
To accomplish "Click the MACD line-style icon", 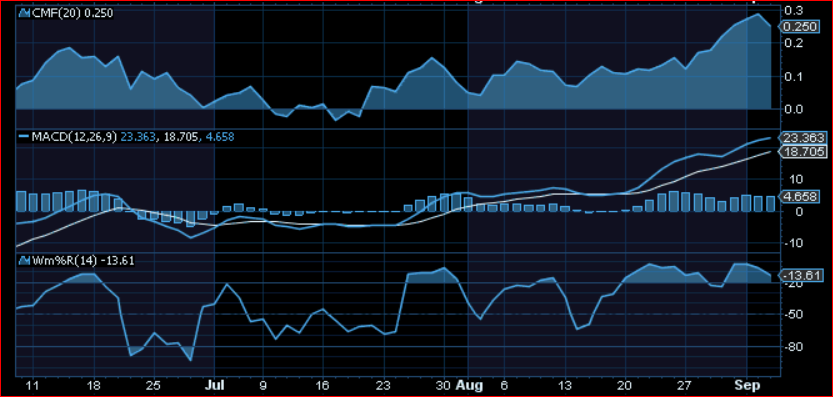I will pyautogui.click(x=24, y=137).
